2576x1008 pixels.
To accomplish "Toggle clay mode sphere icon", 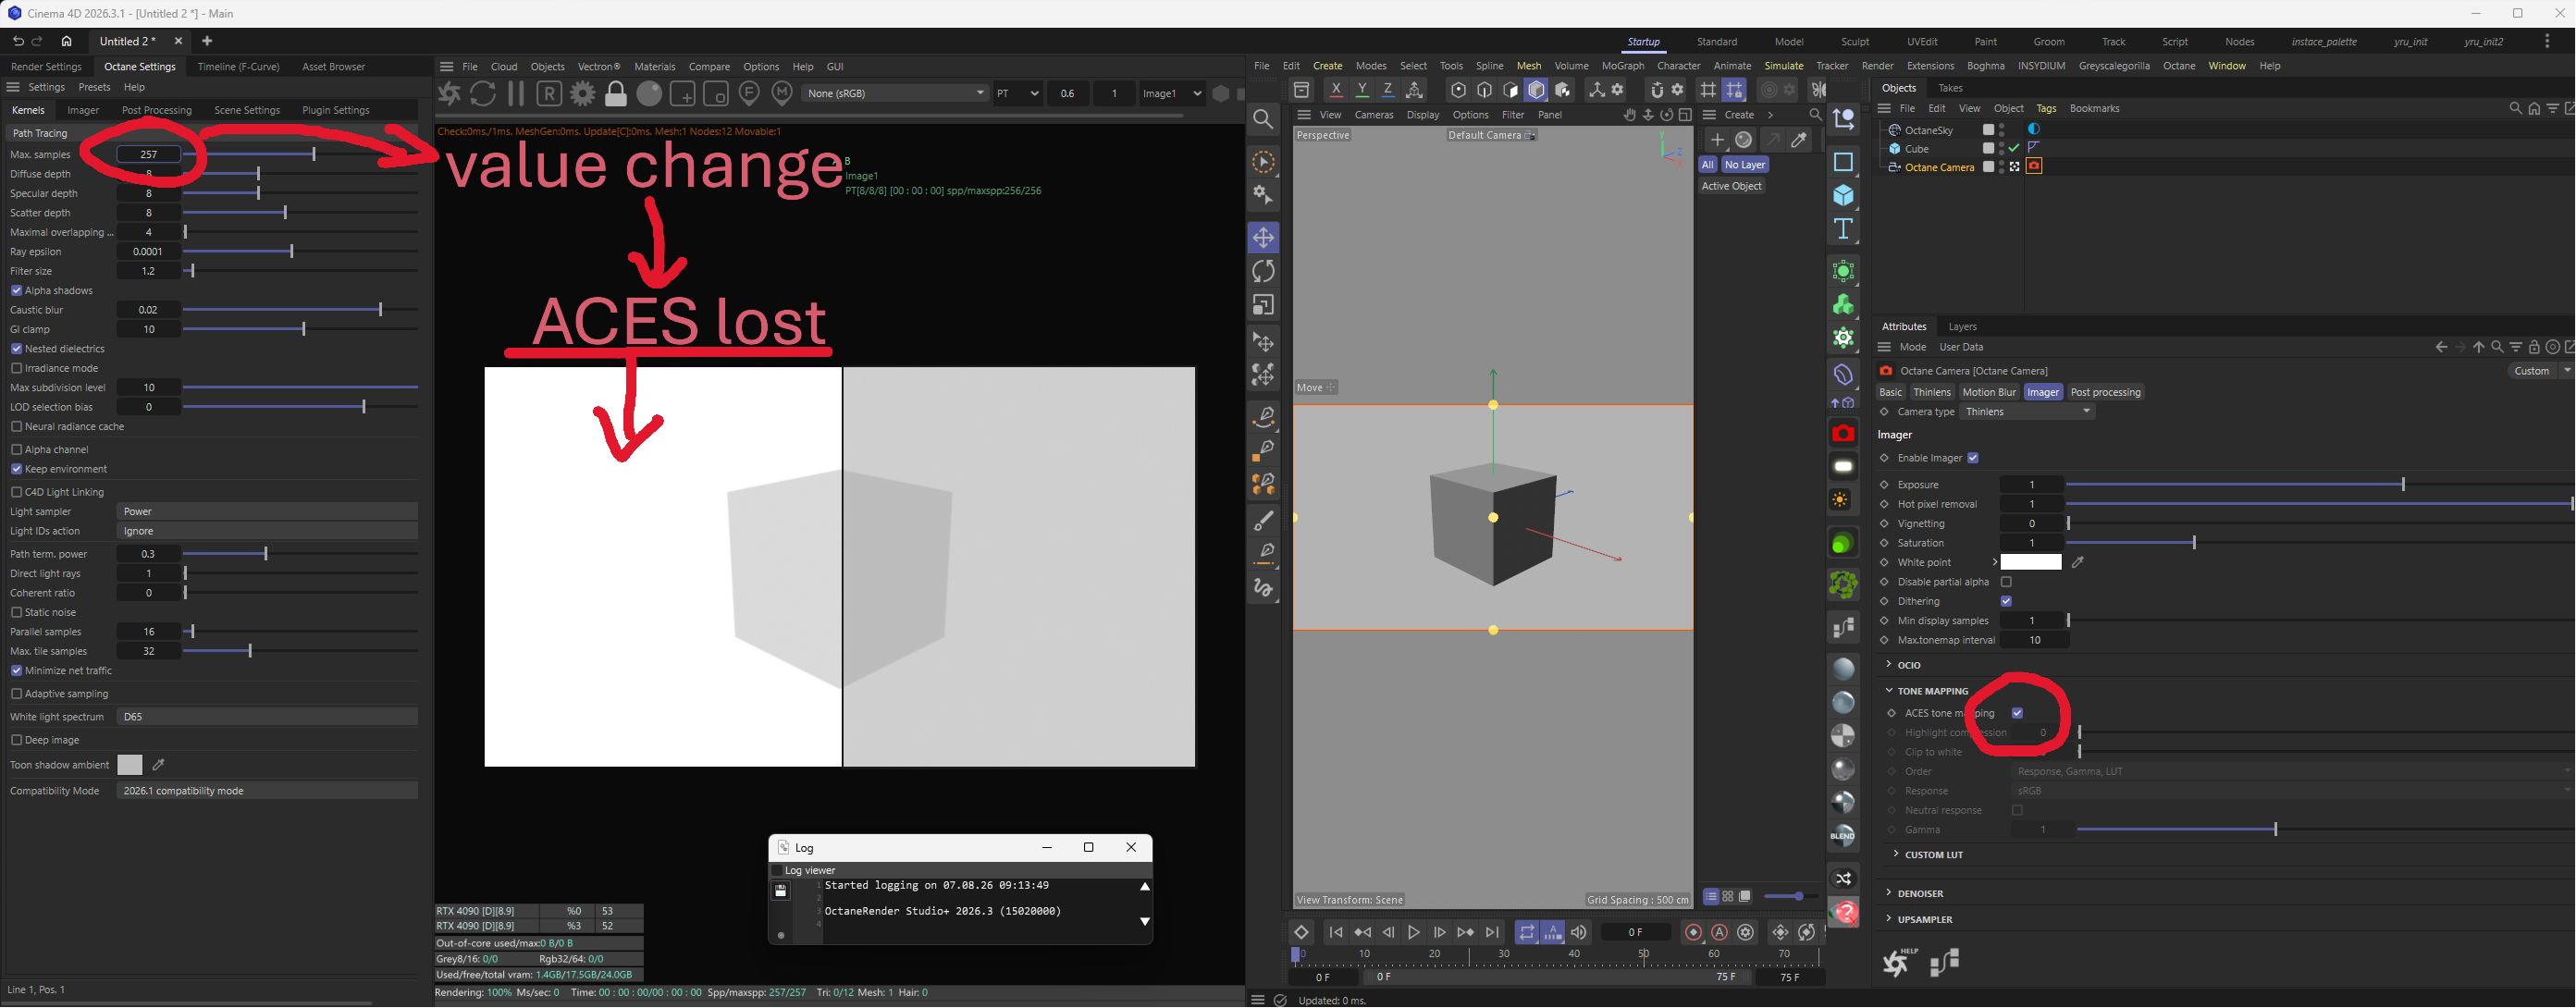I will [x=650, y=93].
